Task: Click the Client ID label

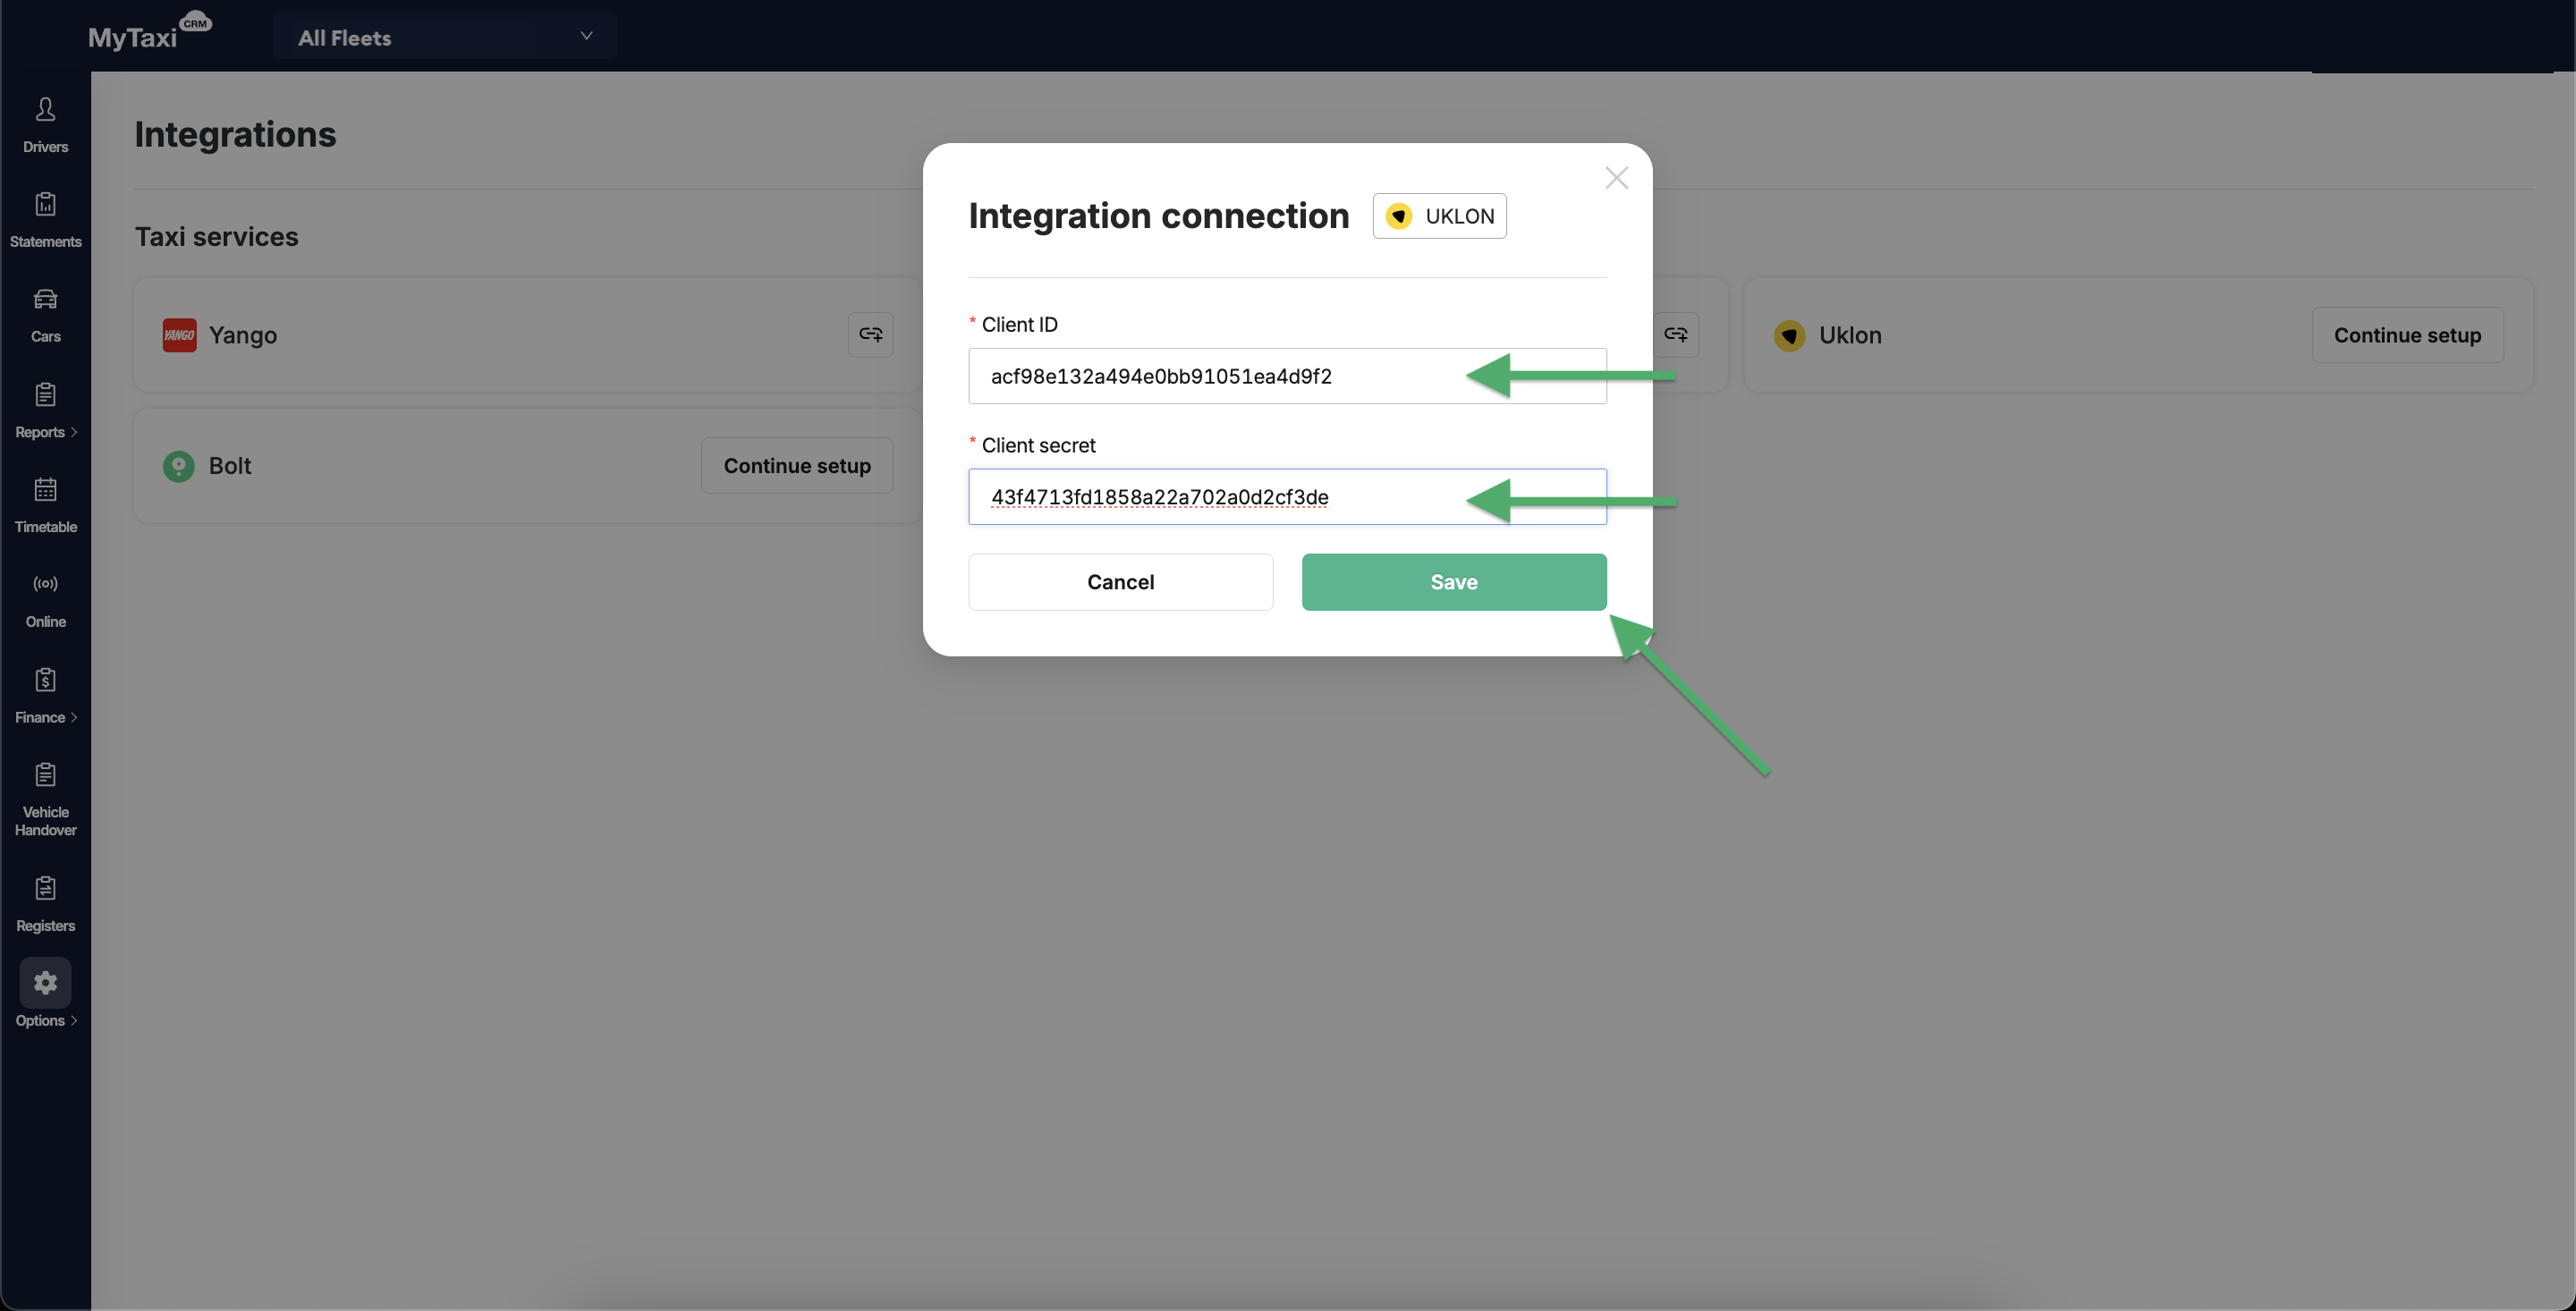Action: click(1019, 324)
